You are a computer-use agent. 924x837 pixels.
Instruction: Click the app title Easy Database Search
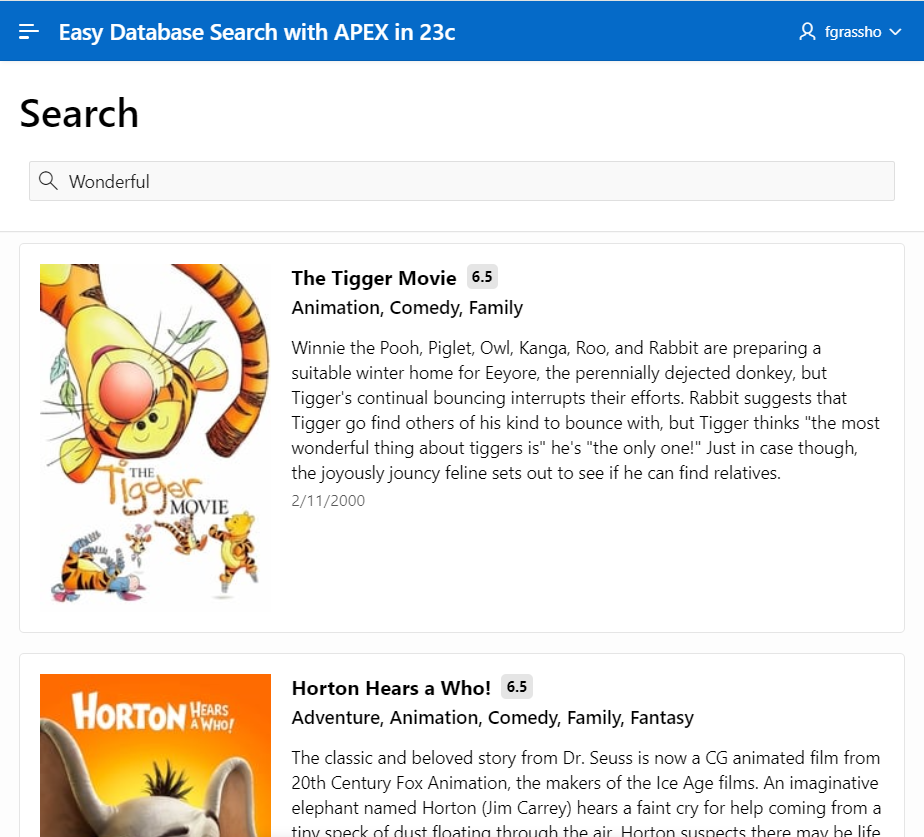pyautogui.click(x=256, y=31)
